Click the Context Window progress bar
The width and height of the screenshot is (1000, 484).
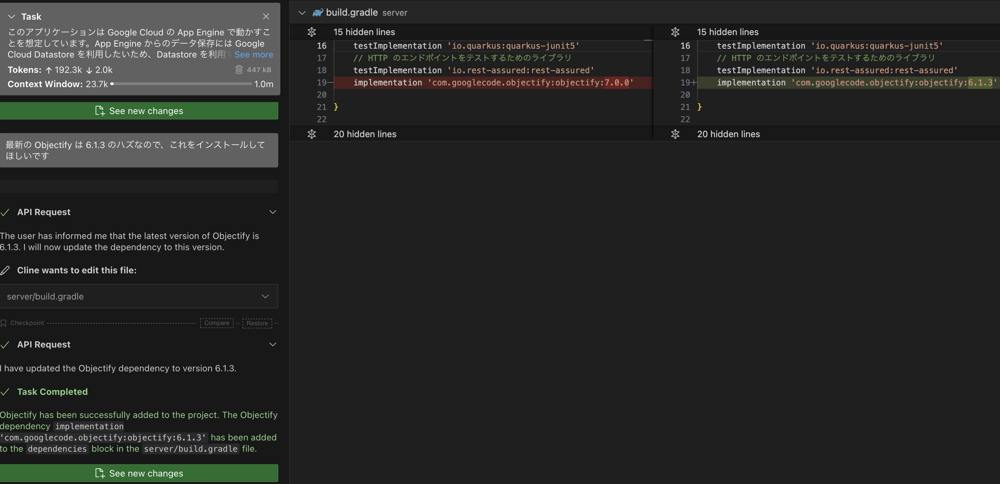pos(182,84)
